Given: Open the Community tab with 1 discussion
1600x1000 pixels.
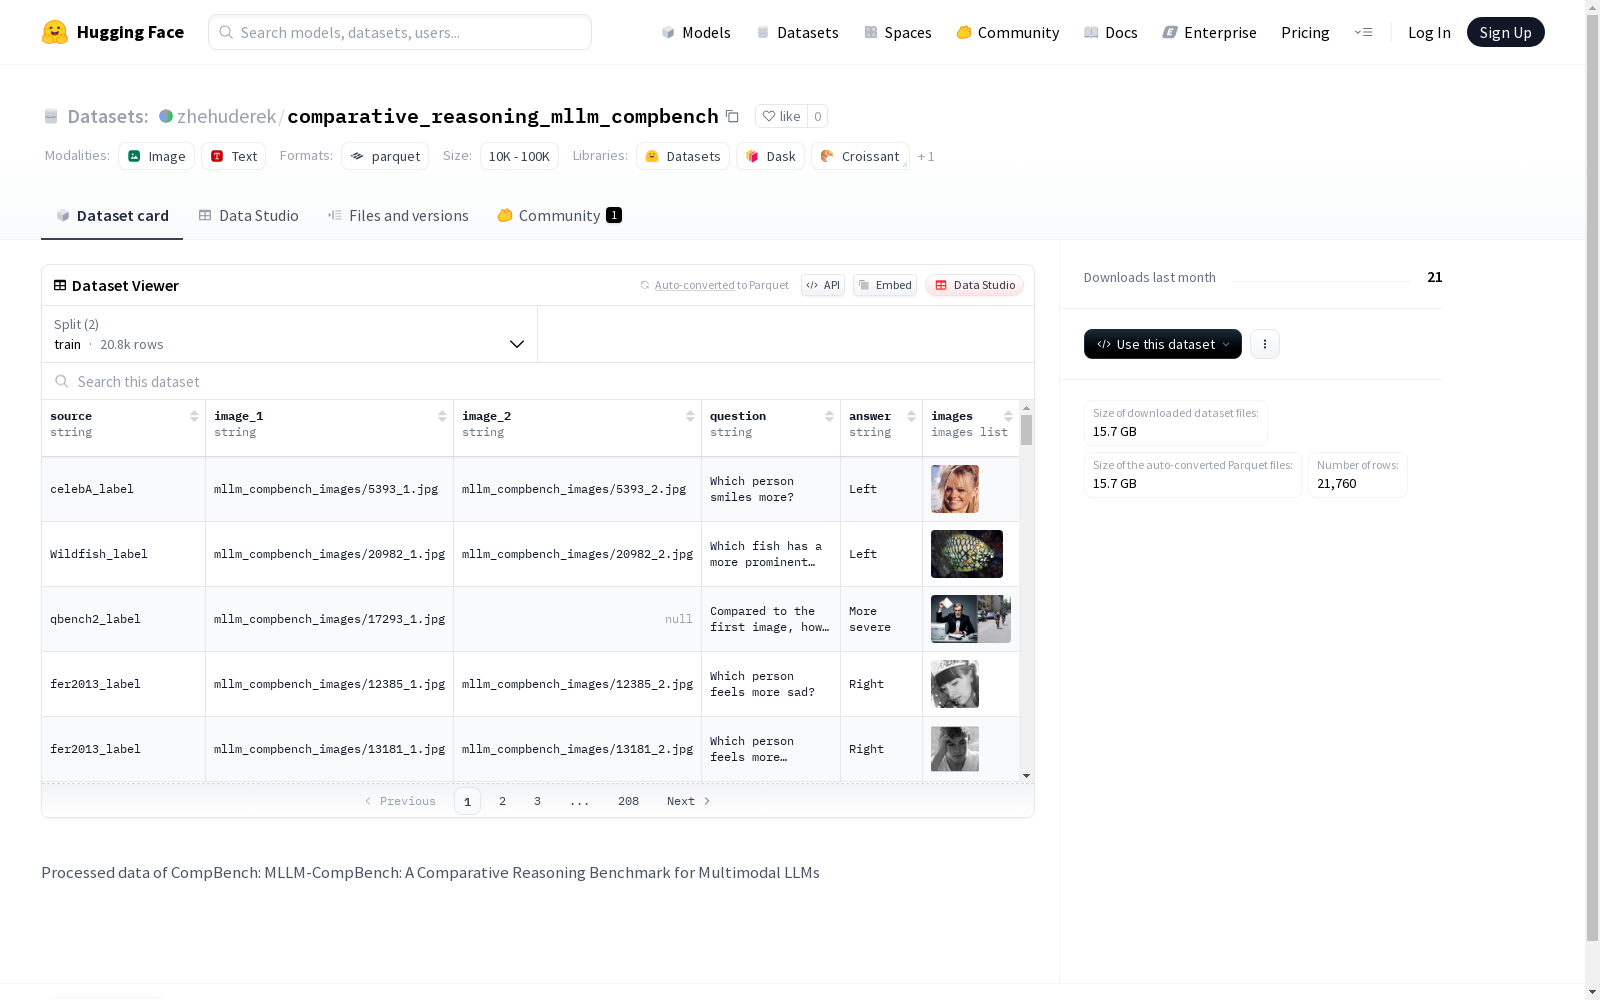Looking at the screenshot, I should pos(560,216).
